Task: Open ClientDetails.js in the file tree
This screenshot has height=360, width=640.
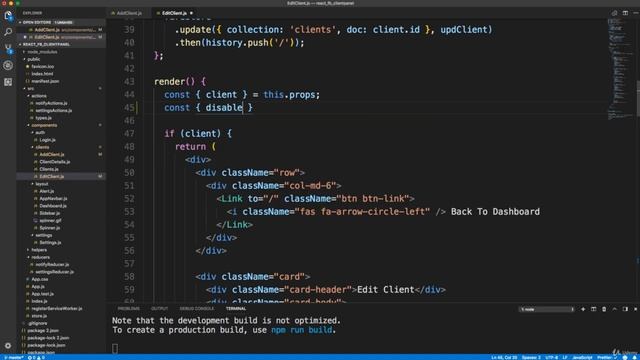Action: tap(55, 162)
